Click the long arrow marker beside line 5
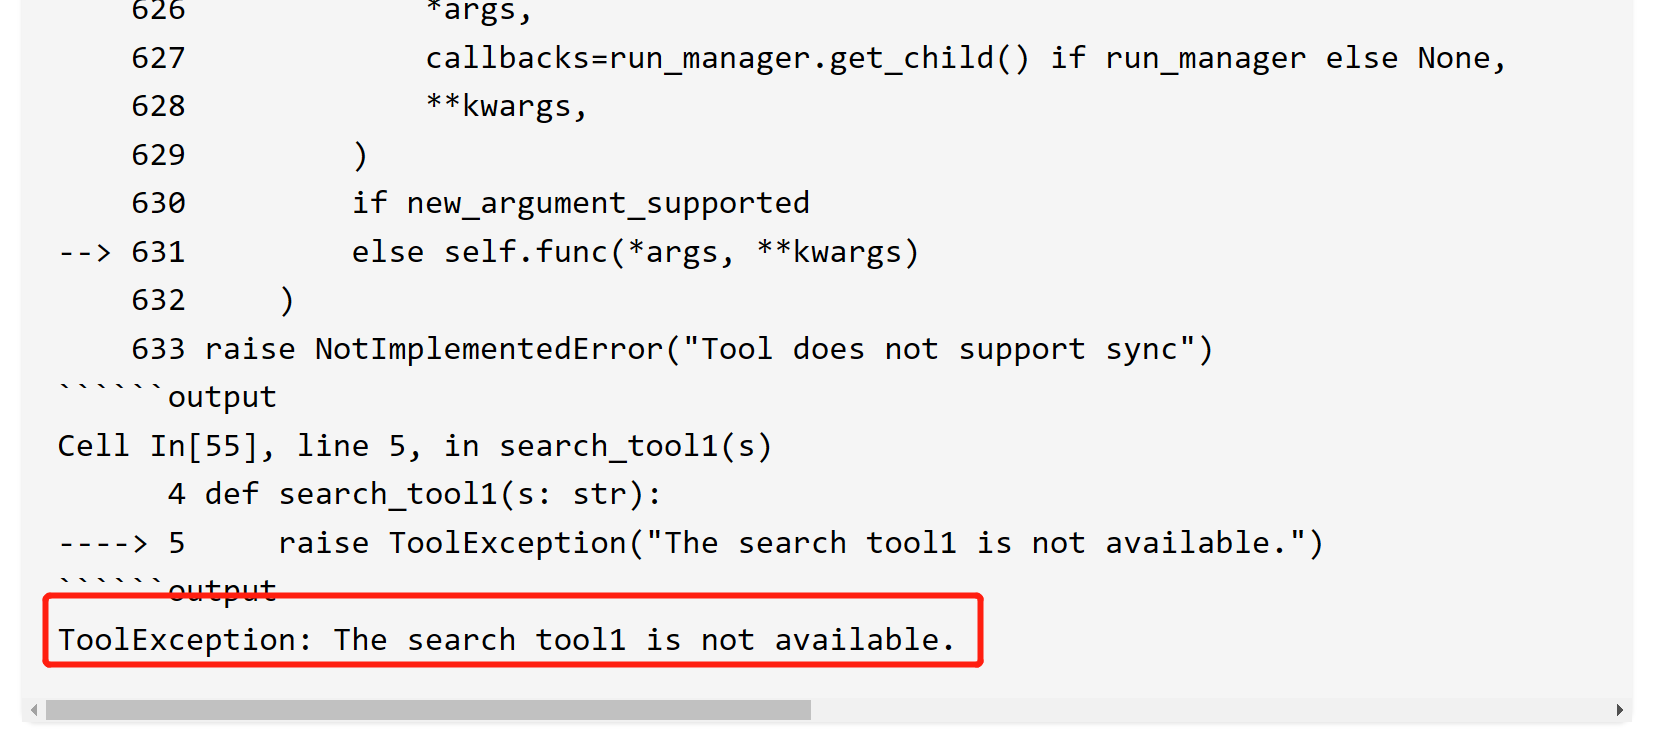Image resolution: width=1654 pixels, height=730 pixels. coord(102,543)
